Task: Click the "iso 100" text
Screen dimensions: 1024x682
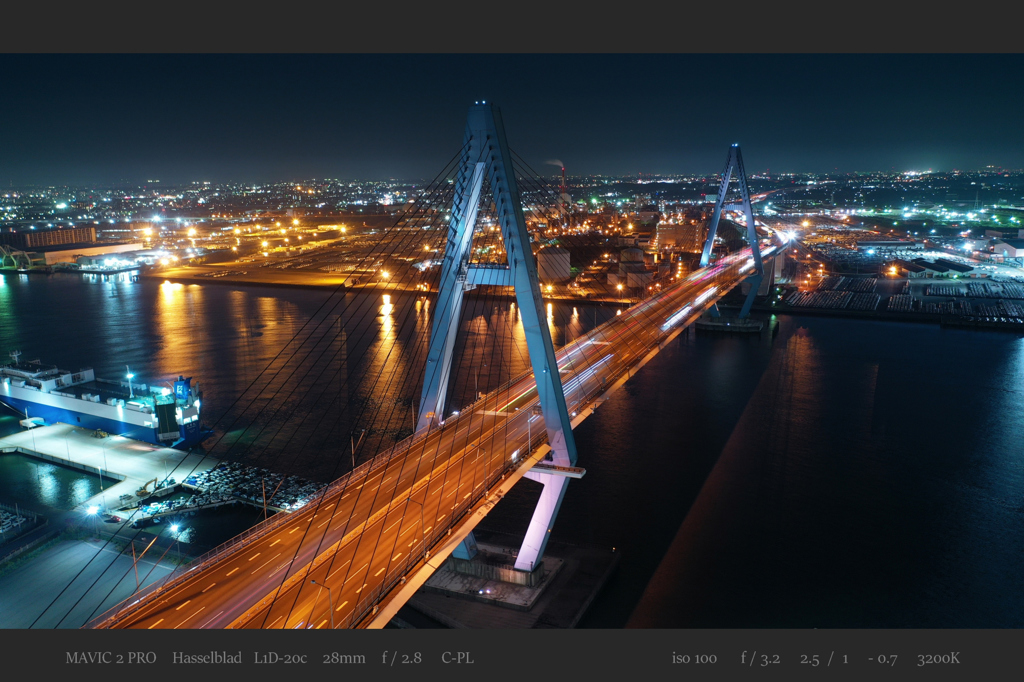Action: point(694,658)
